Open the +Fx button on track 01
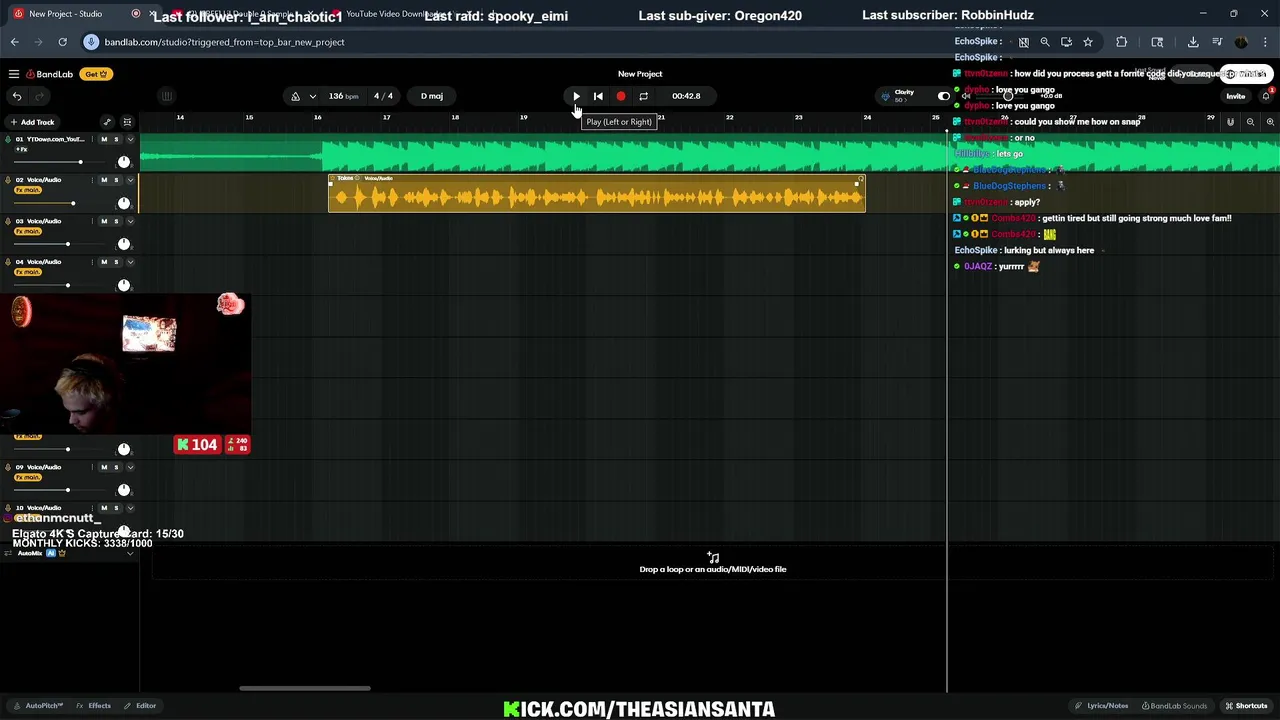 point(22,149)
